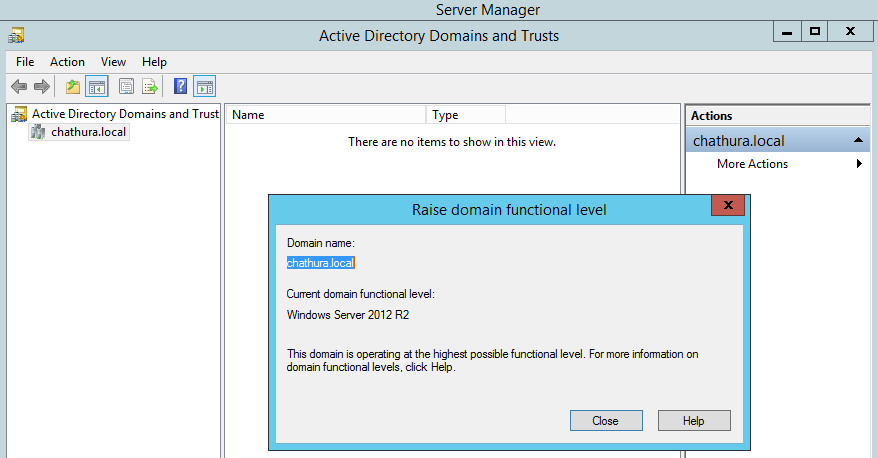This screenshot has height=458, width=878.
Task: Click the Forward arrow toolbar icon
Action: (x=42, y=87)
